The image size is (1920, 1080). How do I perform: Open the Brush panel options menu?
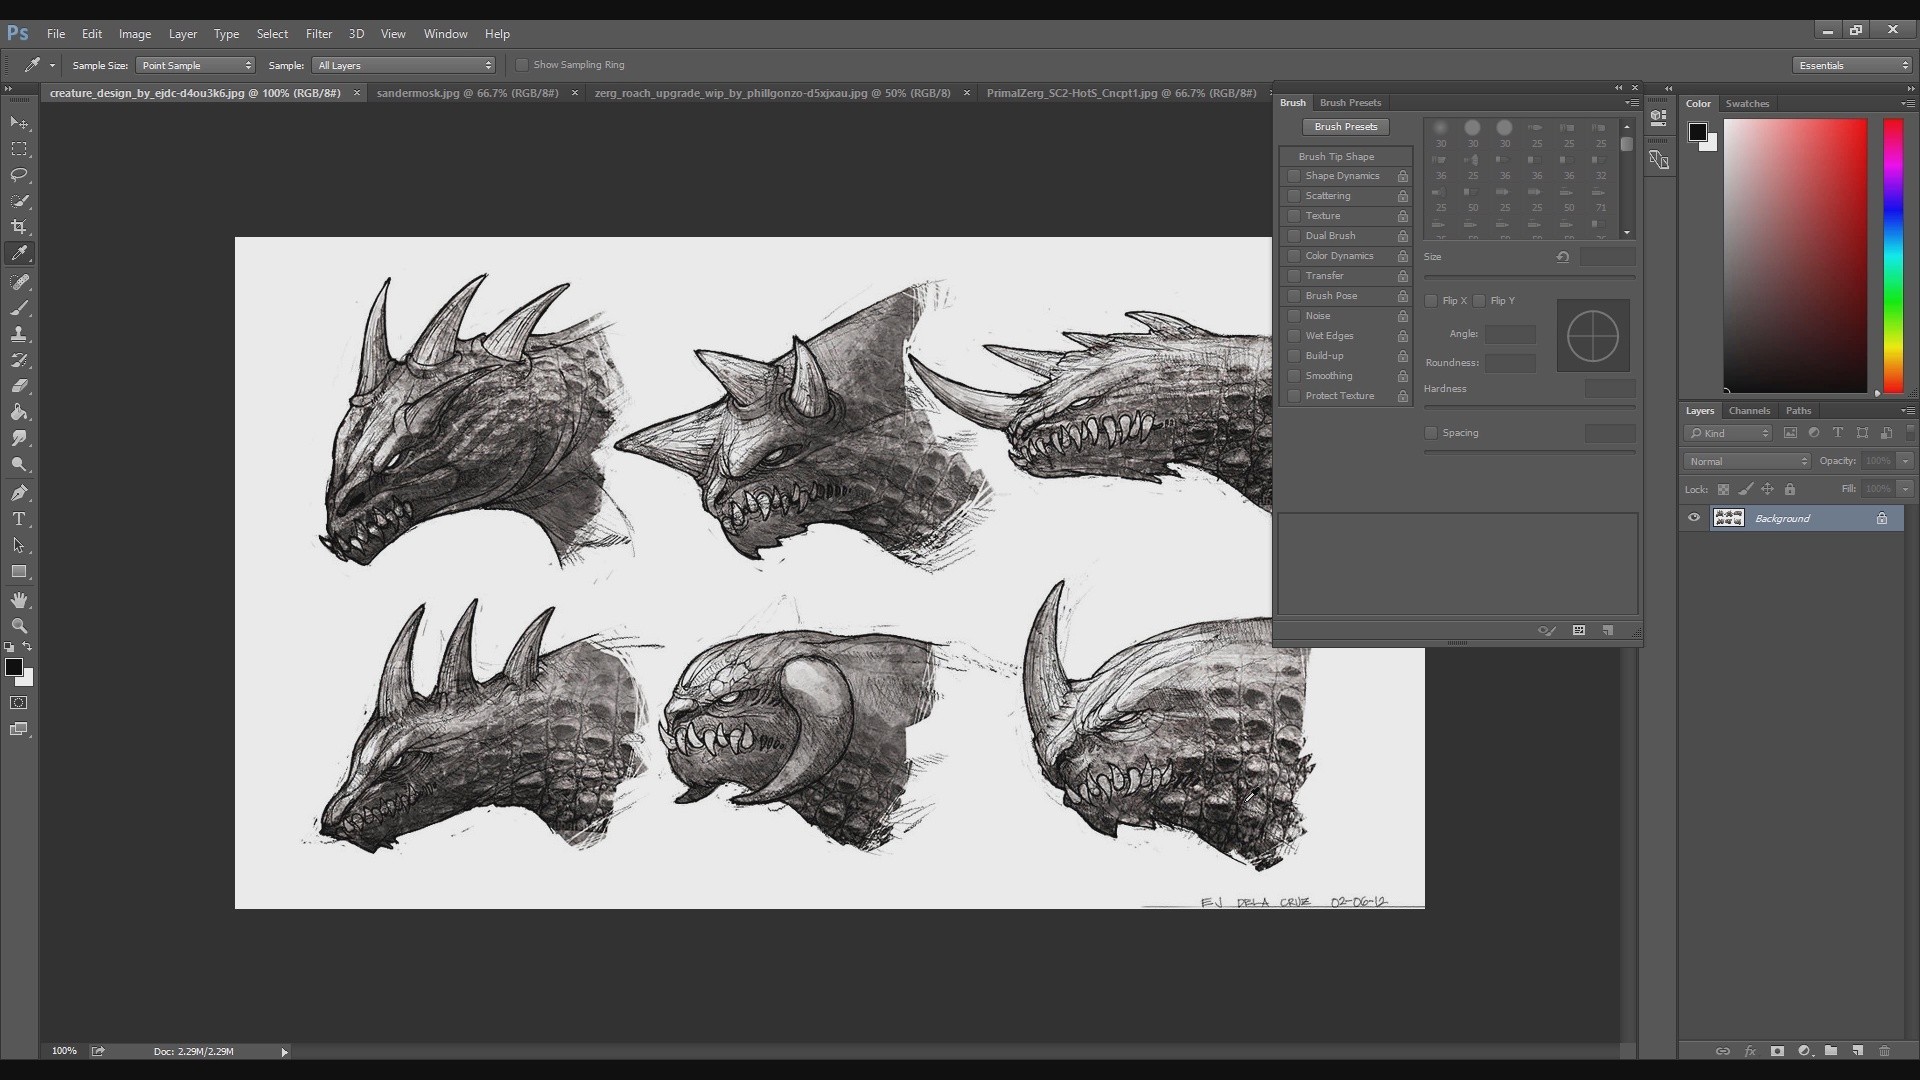1631,103
